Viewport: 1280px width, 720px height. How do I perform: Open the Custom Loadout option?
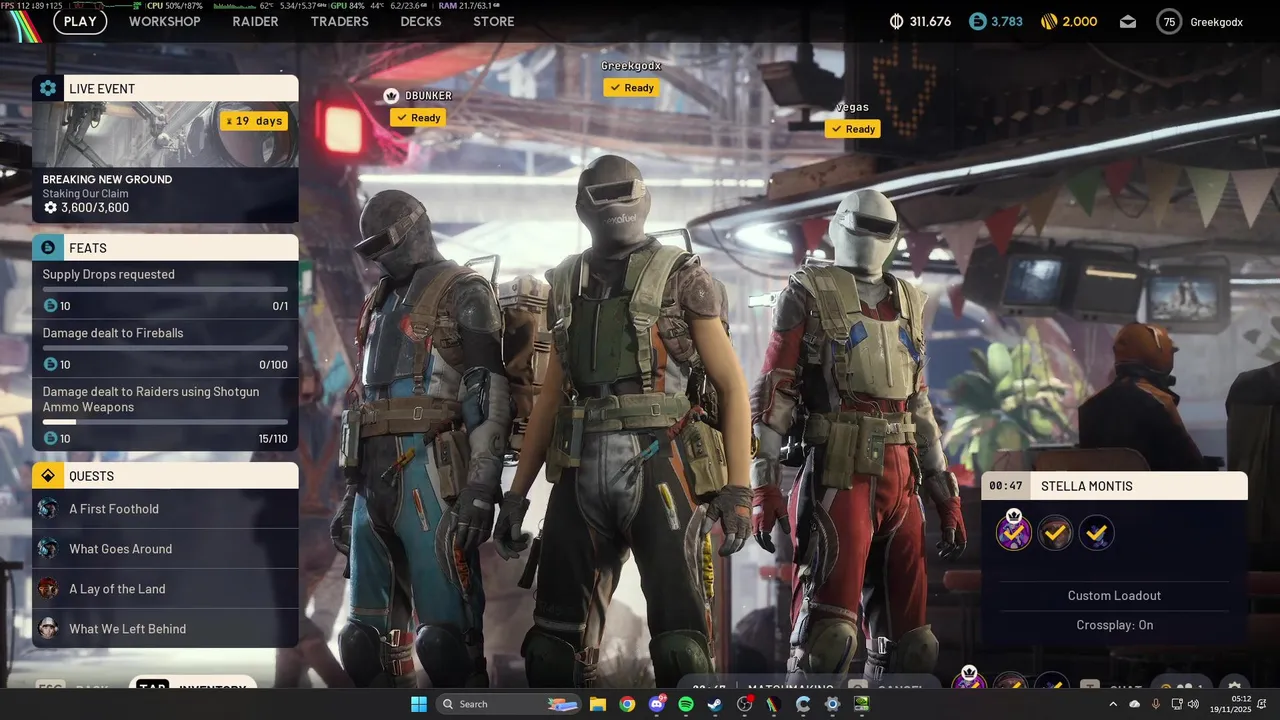click(1114, 596)
